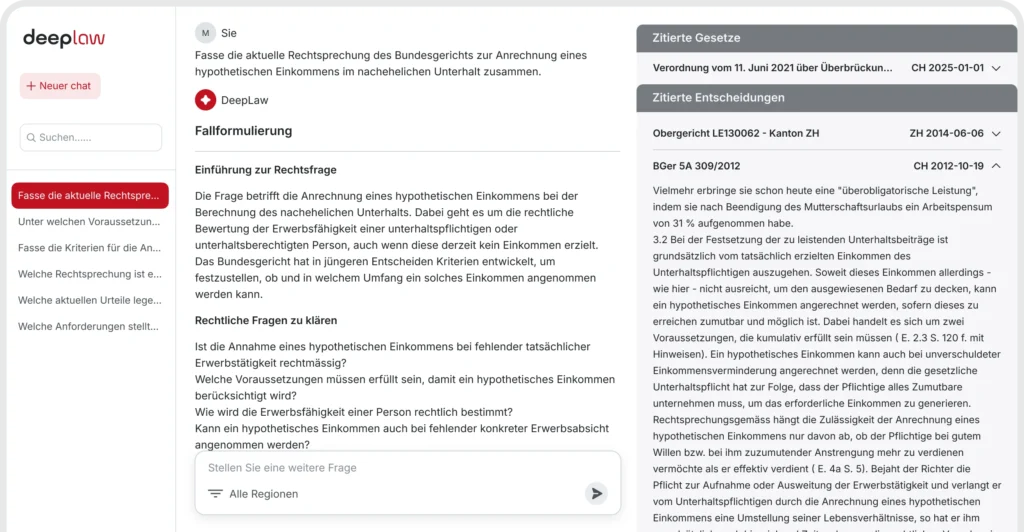
Task: Click the user avatar labeled M
Action: pyautogui.click(x=205, y=33)
